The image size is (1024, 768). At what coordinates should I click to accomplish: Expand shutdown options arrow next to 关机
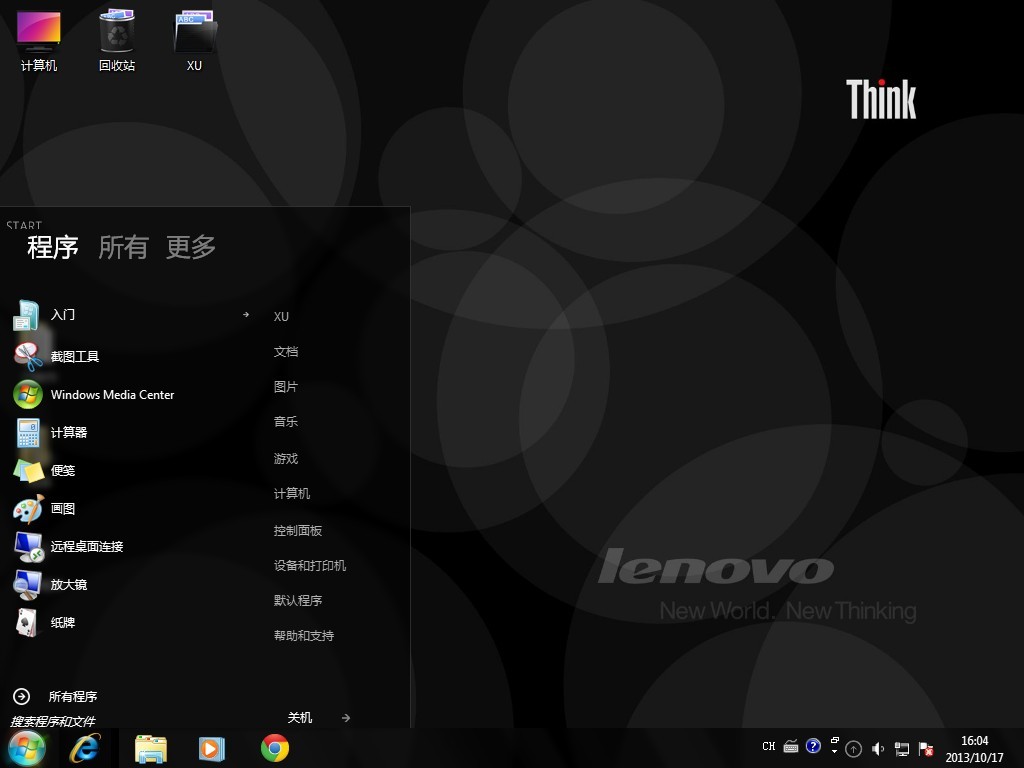346,717
